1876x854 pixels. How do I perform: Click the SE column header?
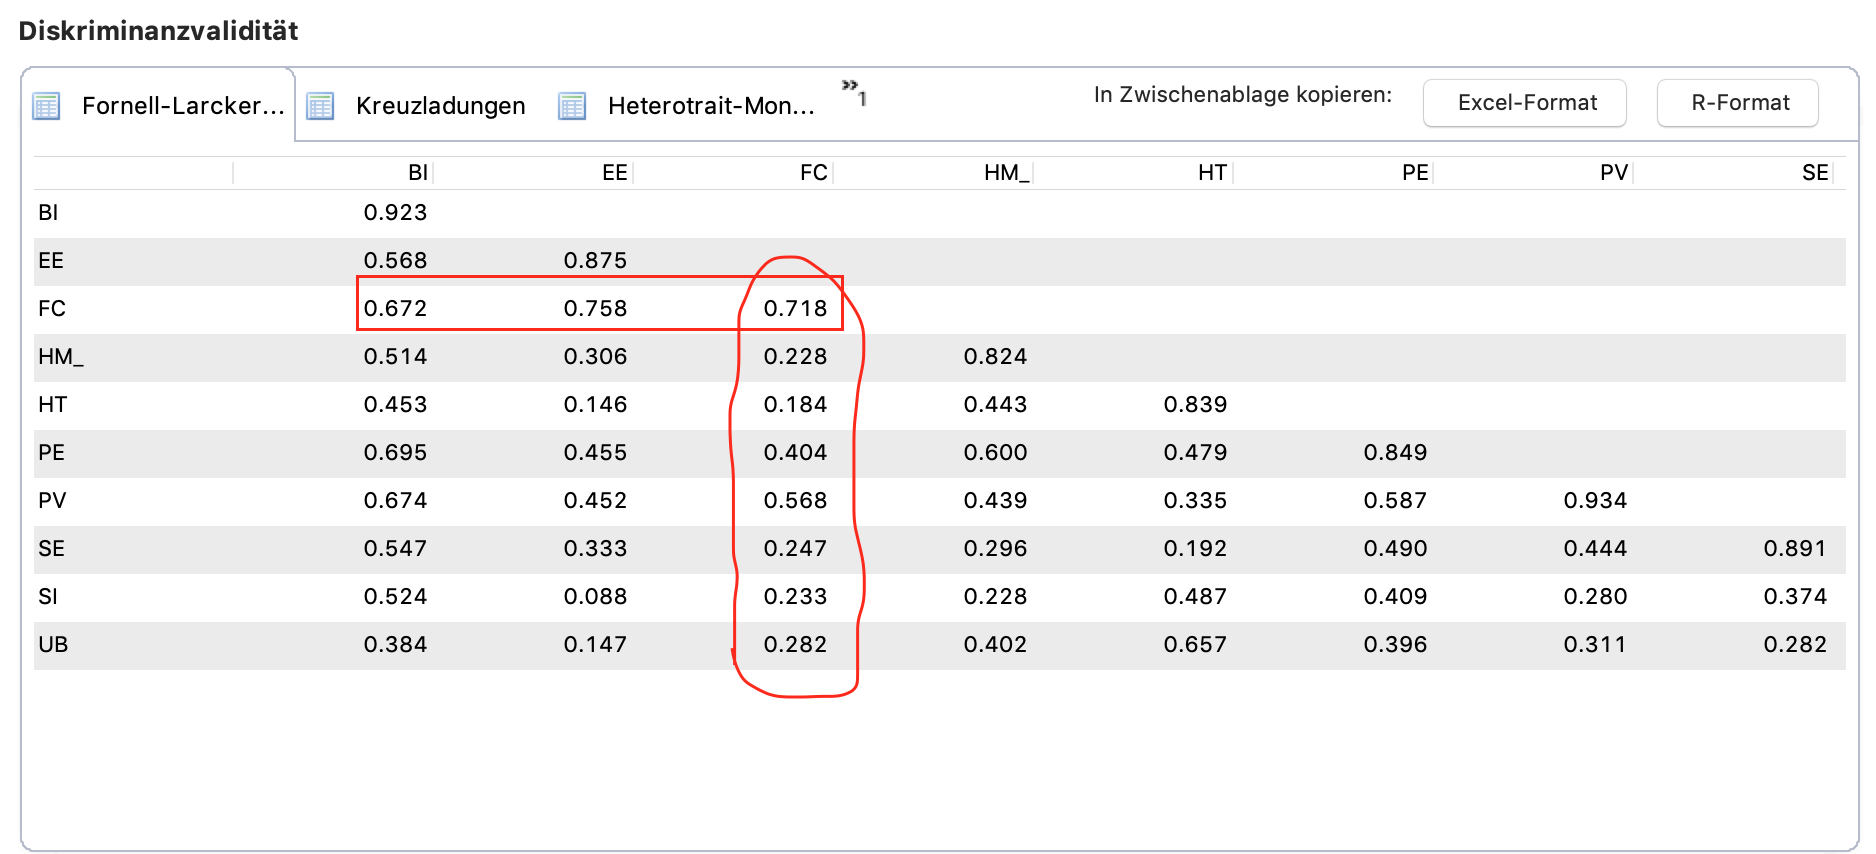pyautogui.click(x=1815, y=173)
